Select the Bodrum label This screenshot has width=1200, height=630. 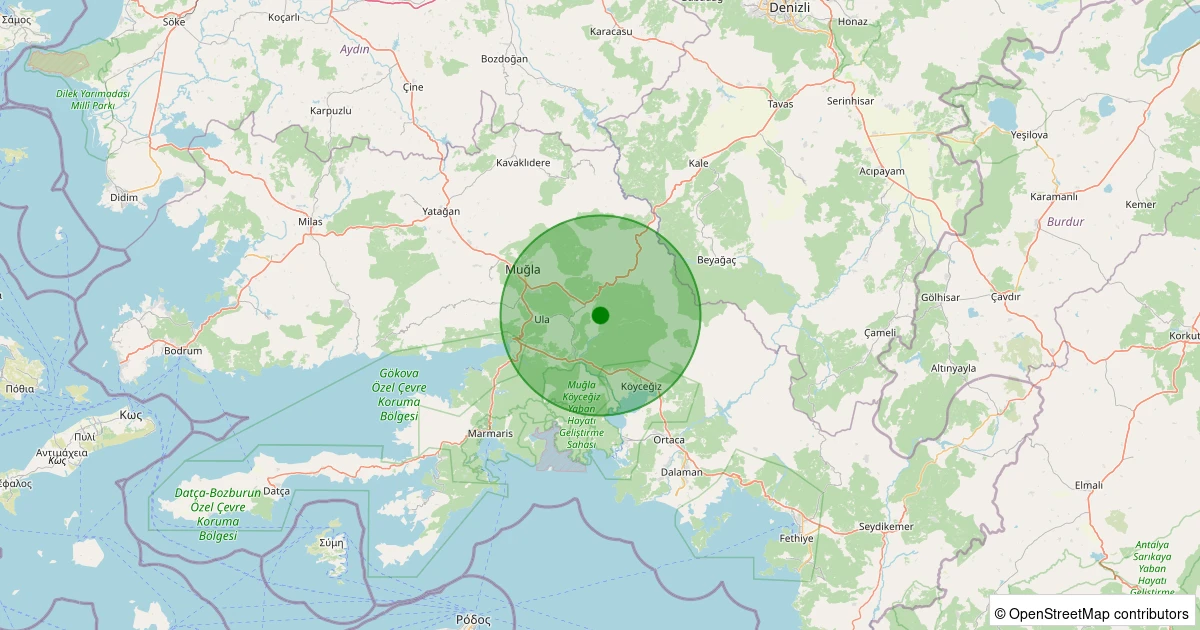click(x=182, y=350)
